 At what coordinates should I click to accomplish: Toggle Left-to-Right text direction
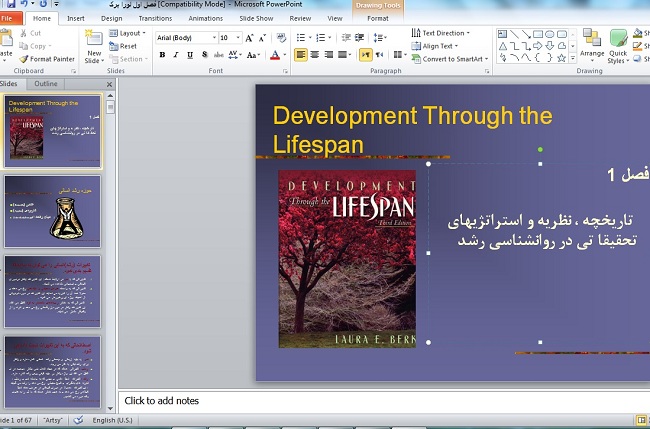[x=366, y=55]
